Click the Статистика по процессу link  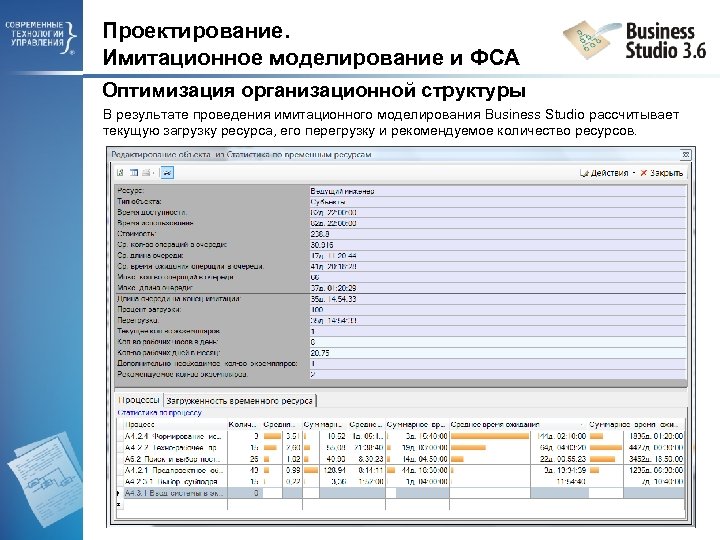159,413
